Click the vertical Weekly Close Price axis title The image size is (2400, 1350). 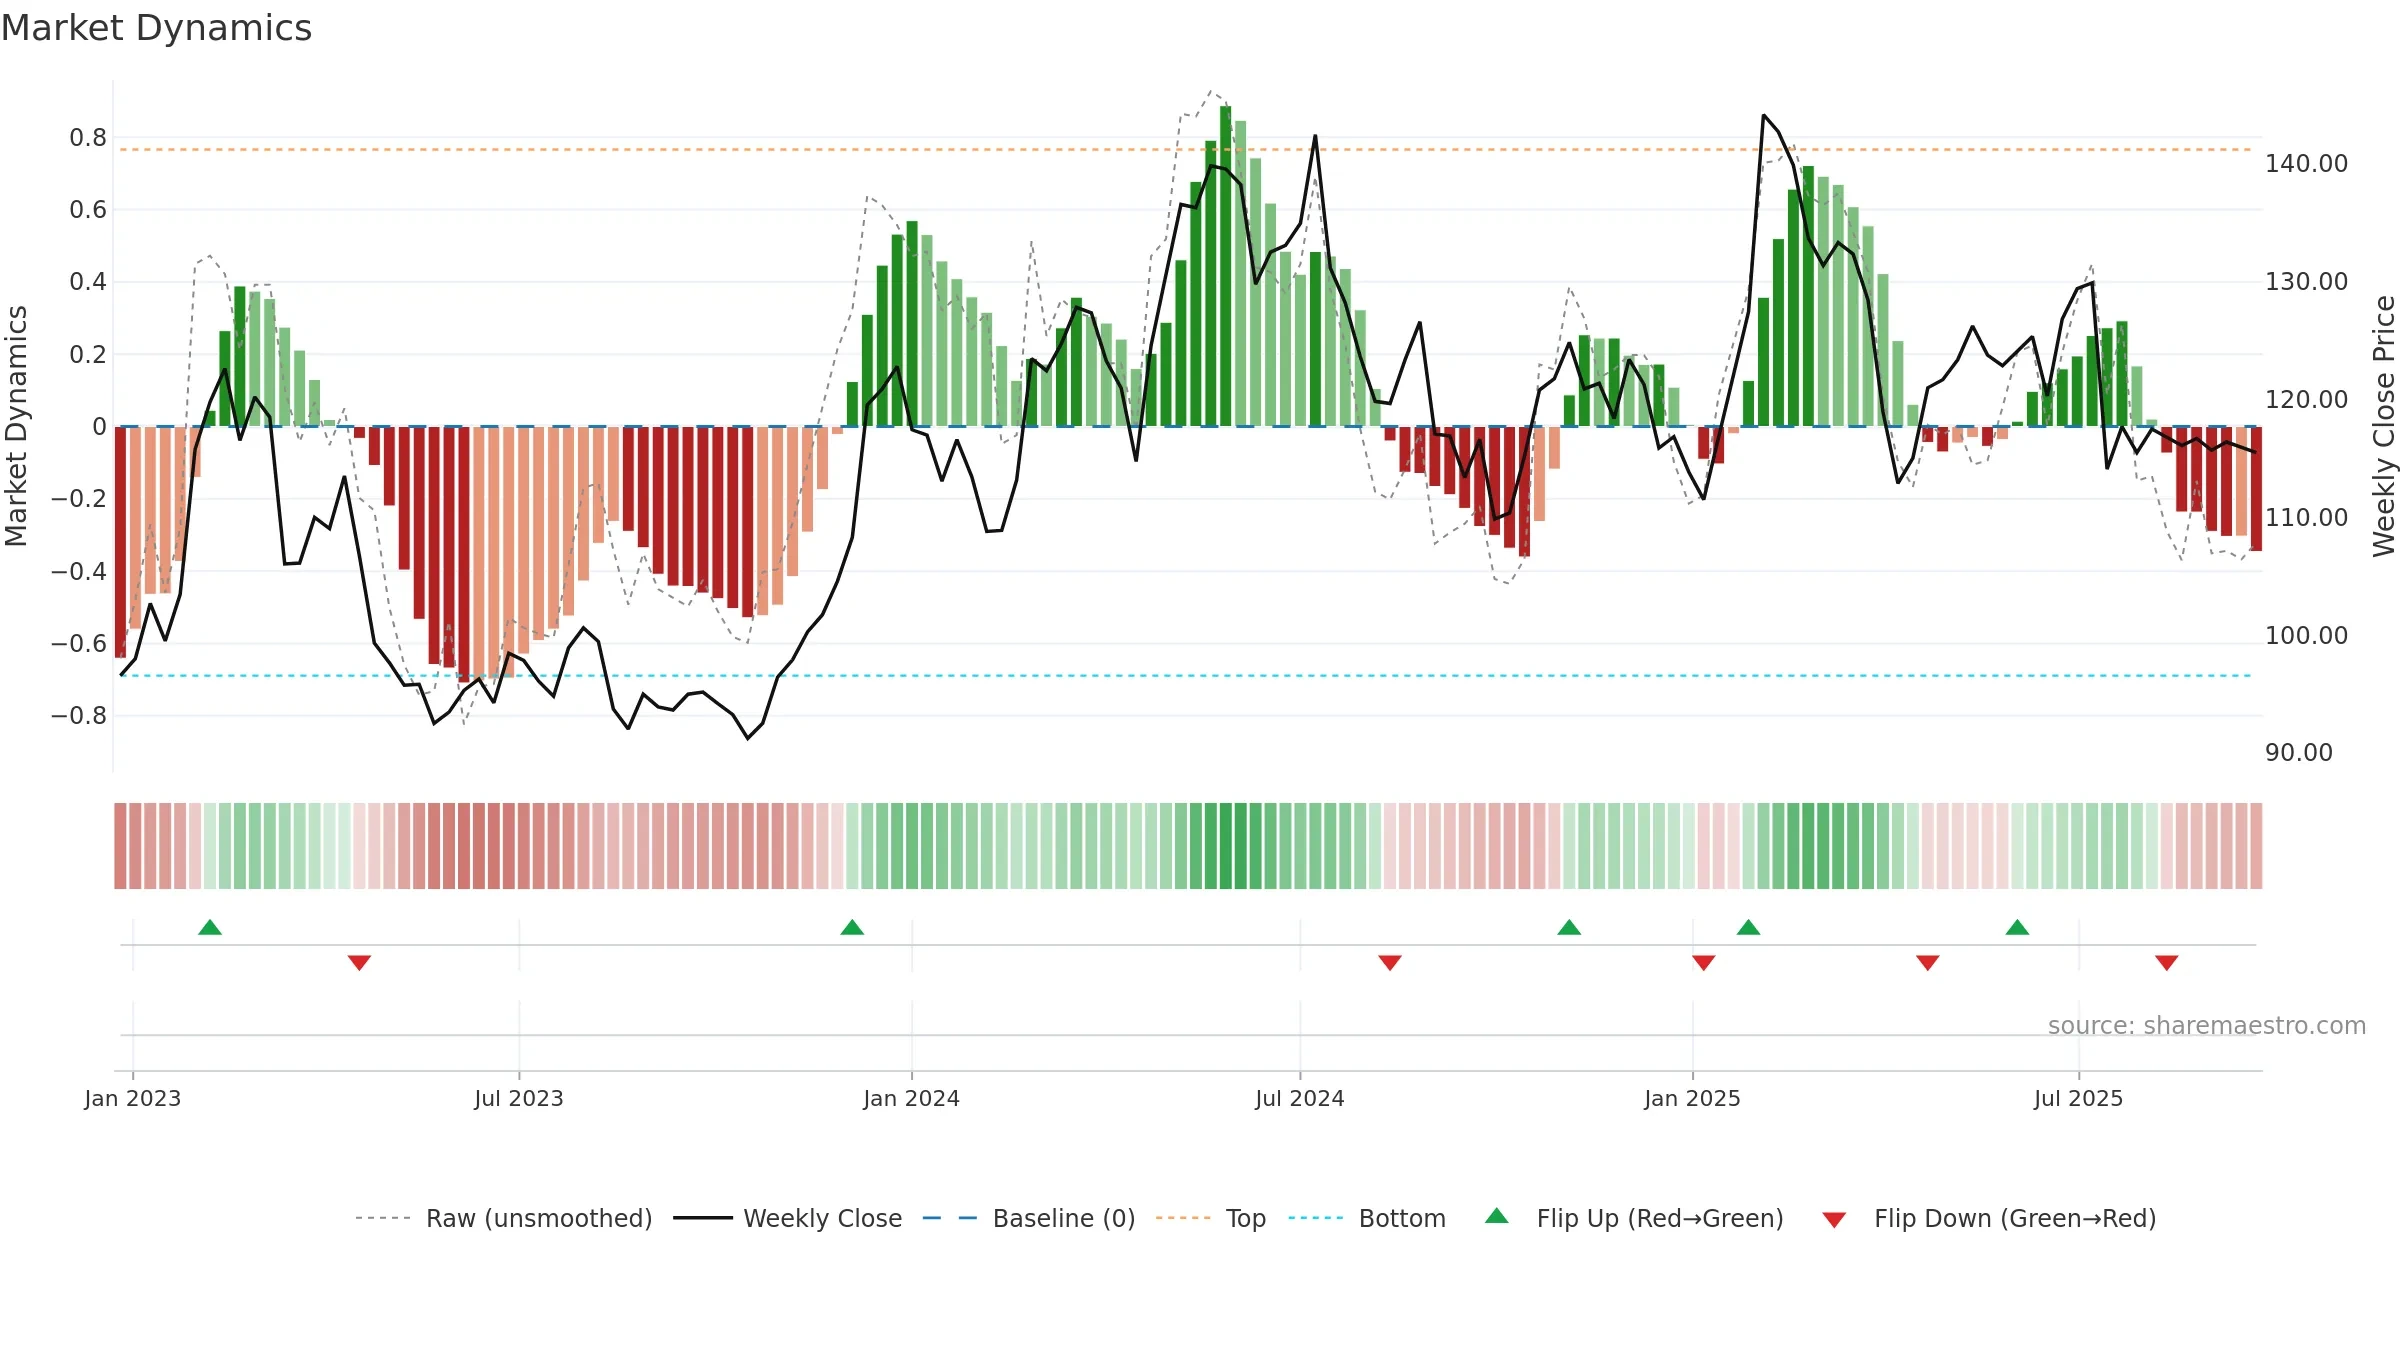pos(2384,426)
